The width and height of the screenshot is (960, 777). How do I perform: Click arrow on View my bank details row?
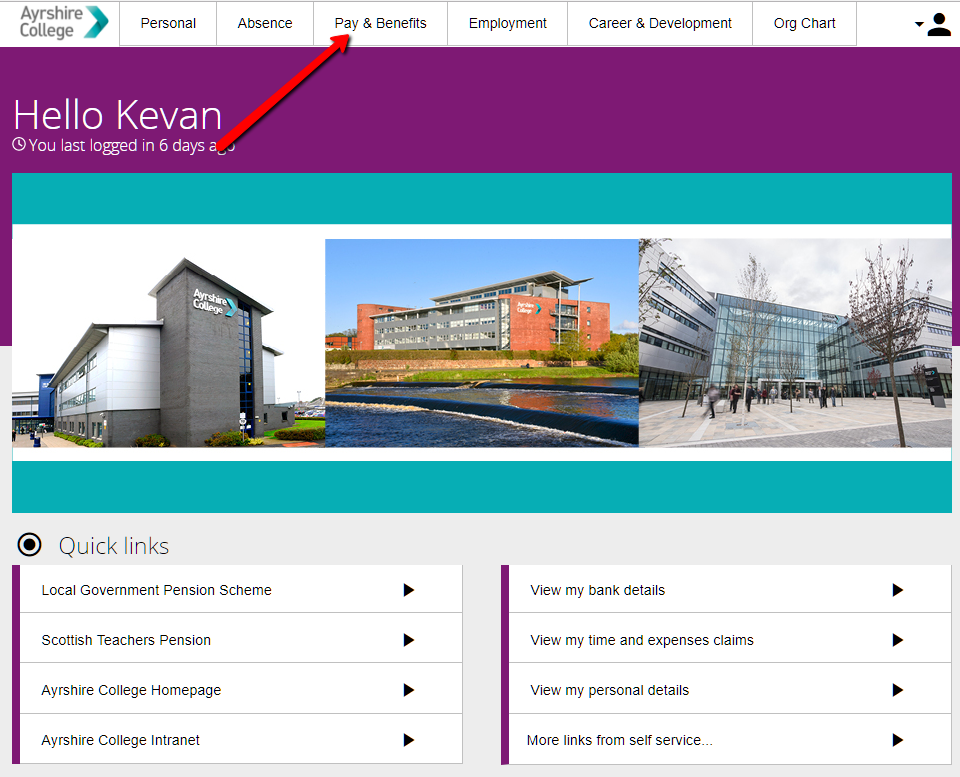tap(898, 590)
